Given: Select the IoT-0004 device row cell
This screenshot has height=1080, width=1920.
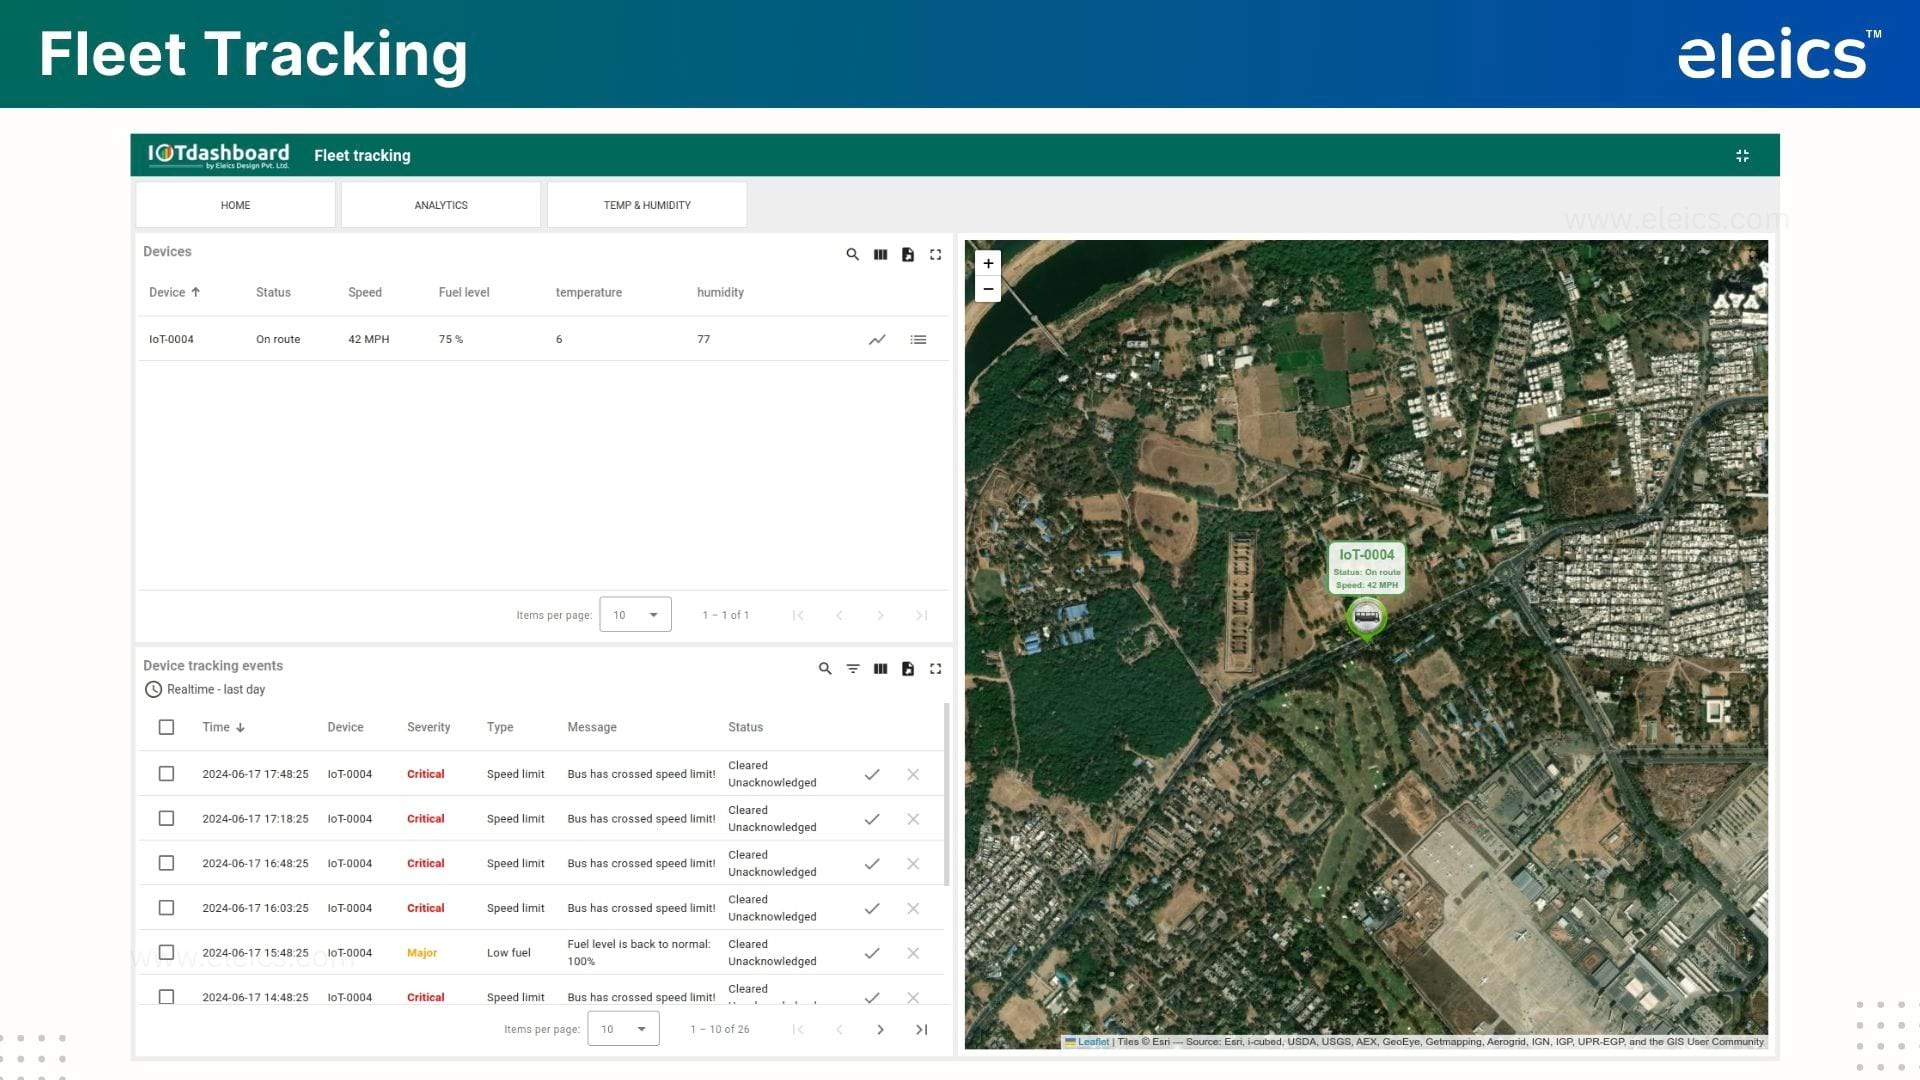Looking at the screenshot, I should tap(171, 340).
